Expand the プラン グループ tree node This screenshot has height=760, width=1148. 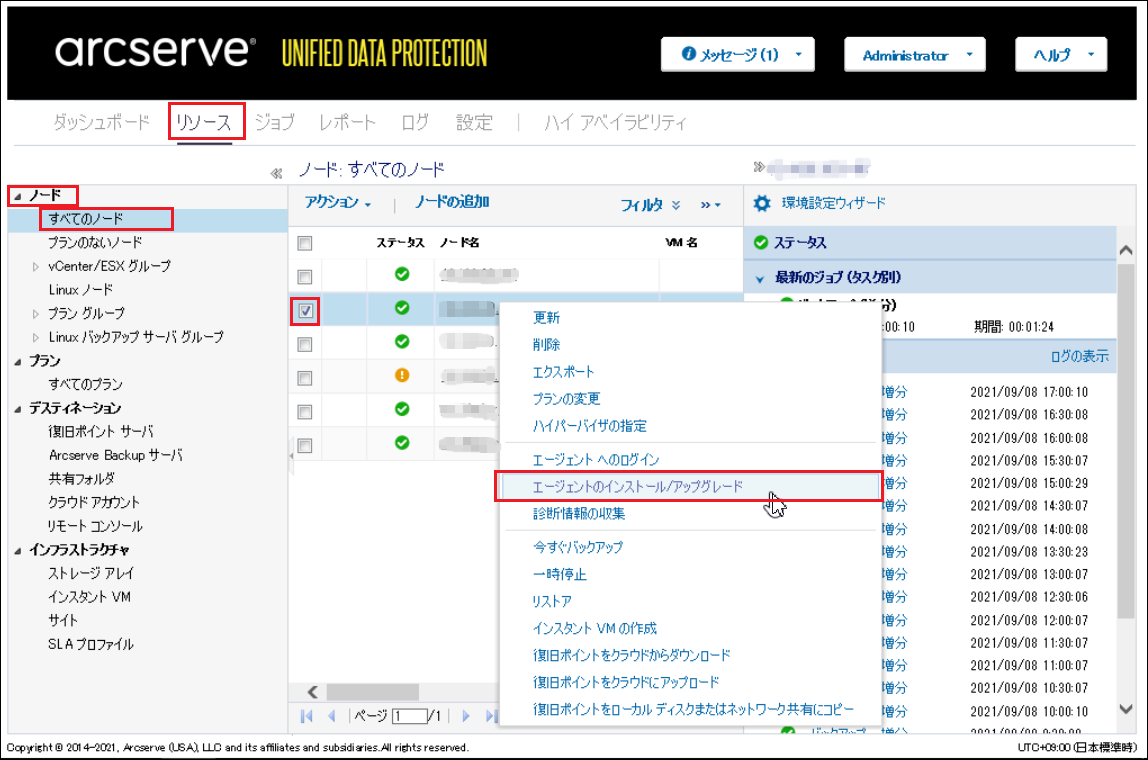35,313
